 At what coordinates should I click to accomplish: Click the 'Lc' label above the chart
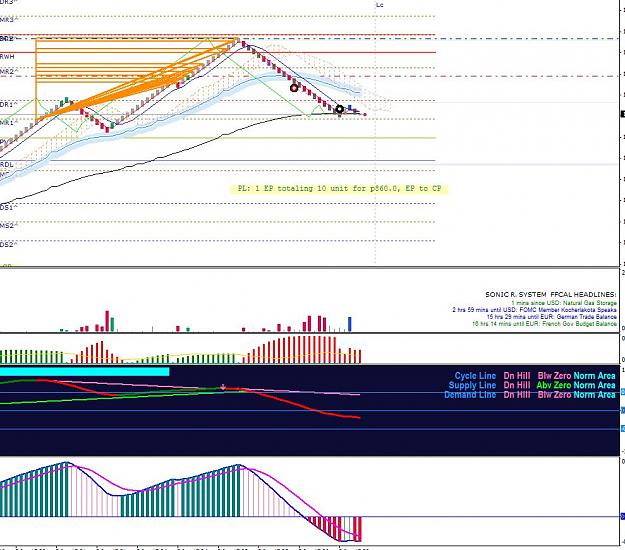(x=379, y=5)
